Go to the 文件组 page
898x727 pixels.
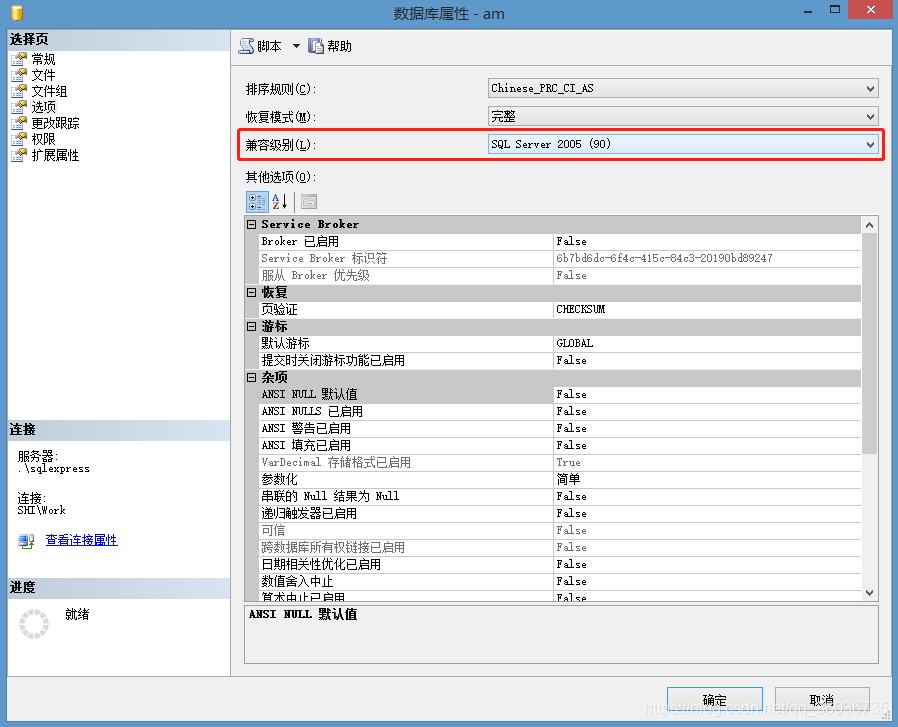tap(49, 91)
